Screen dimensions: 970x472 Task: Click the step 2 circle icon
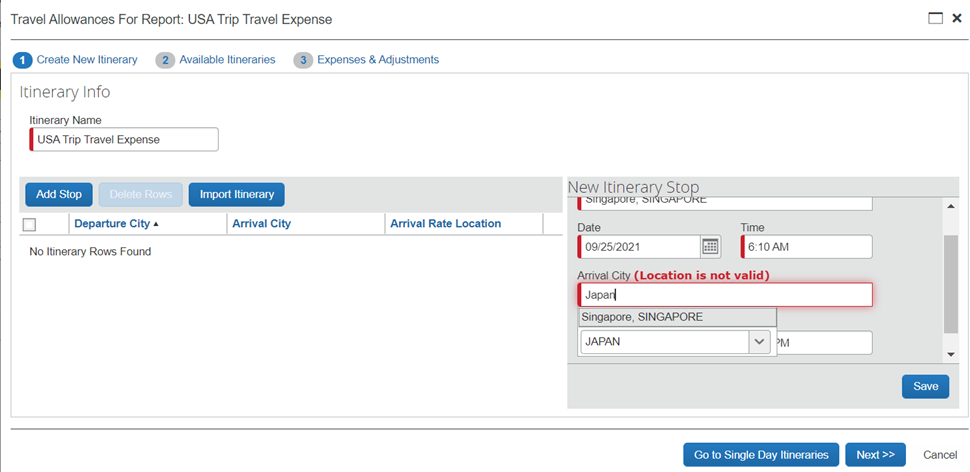[165, 60]
